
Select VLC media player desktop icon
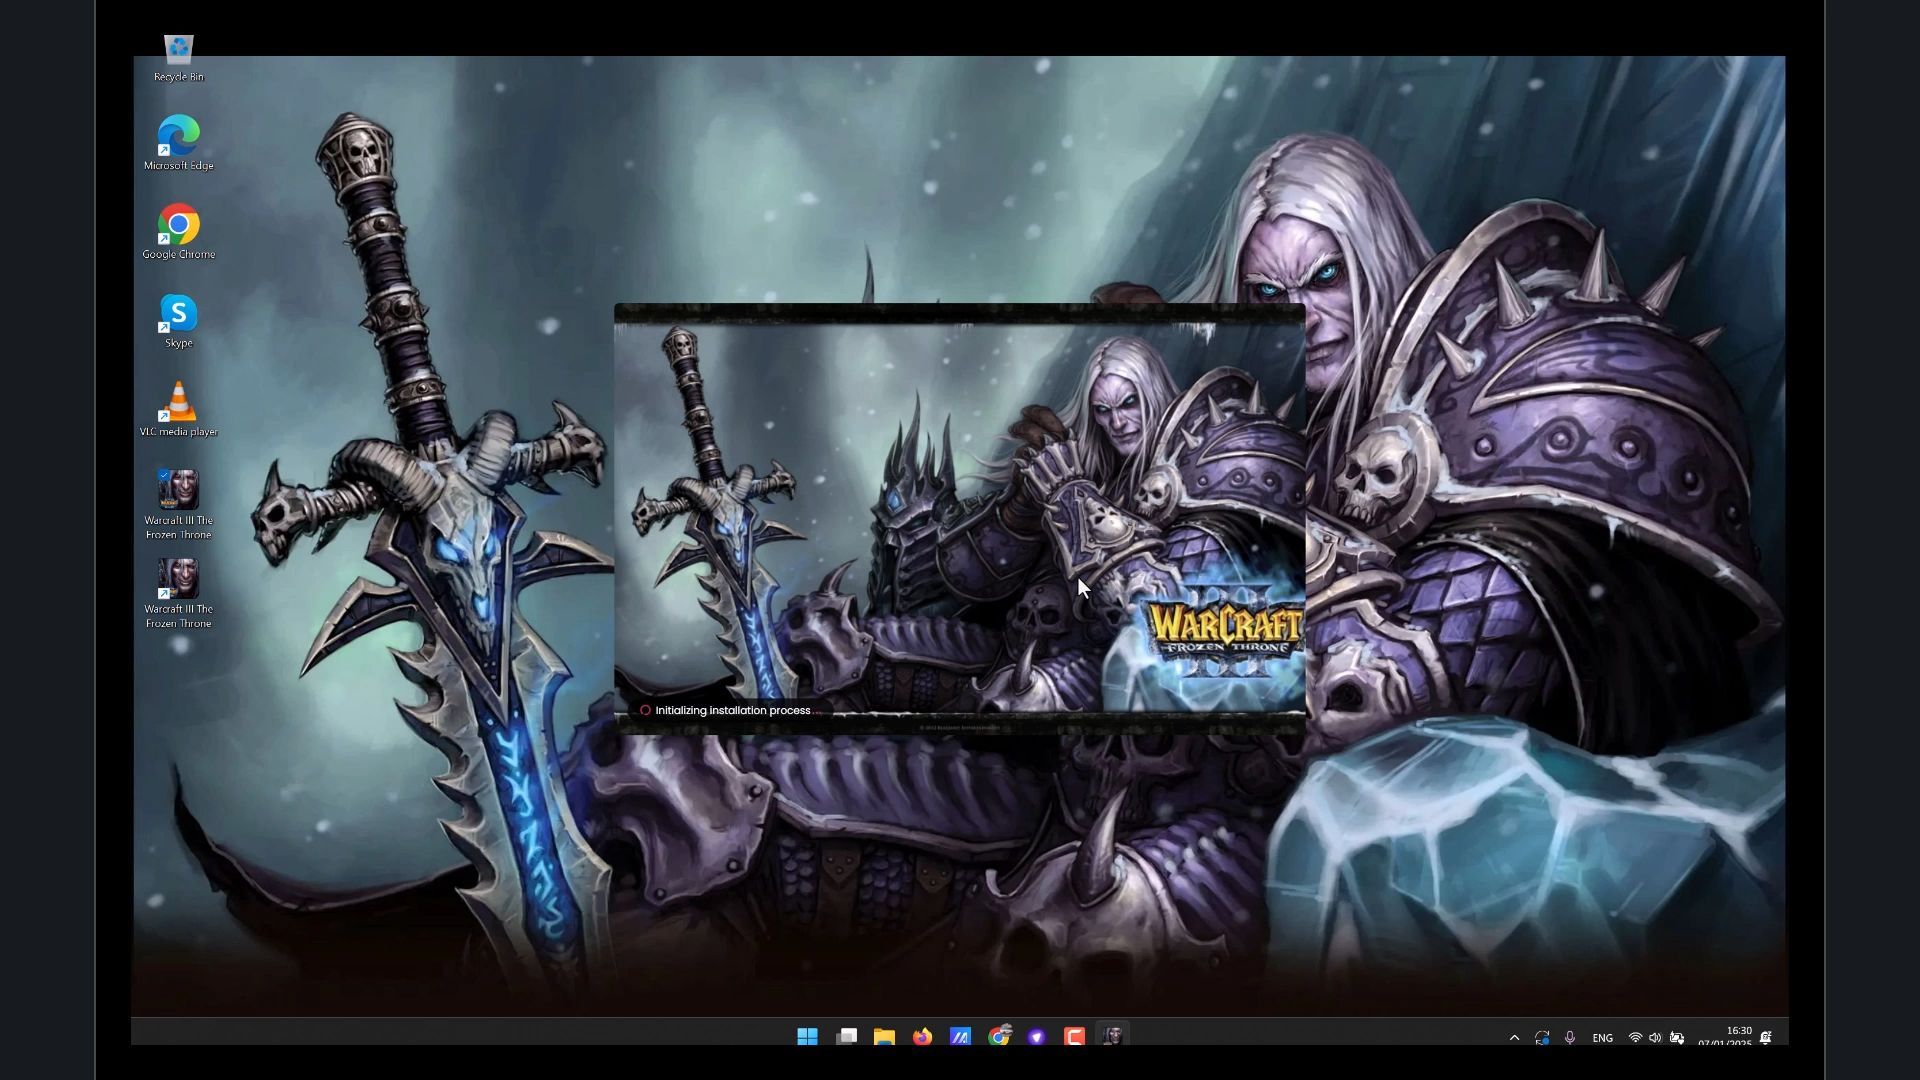[179, 409]
